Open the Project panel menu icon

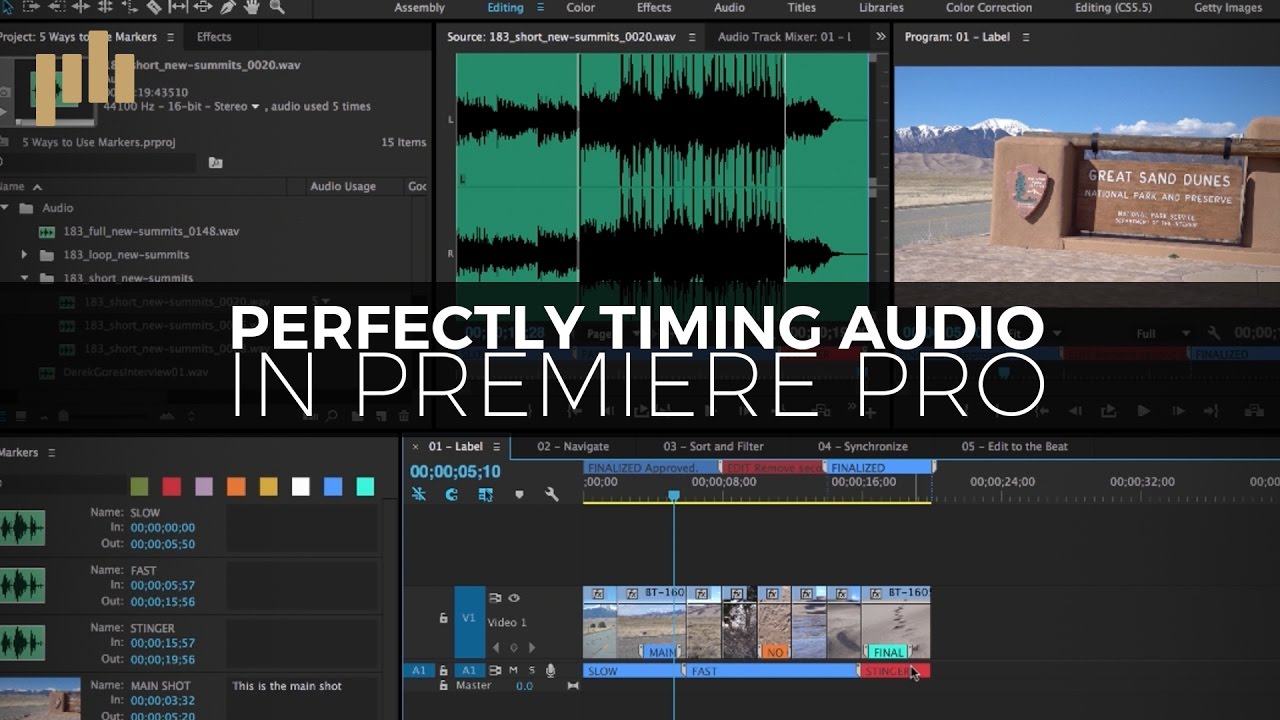(x=170, y=37)
